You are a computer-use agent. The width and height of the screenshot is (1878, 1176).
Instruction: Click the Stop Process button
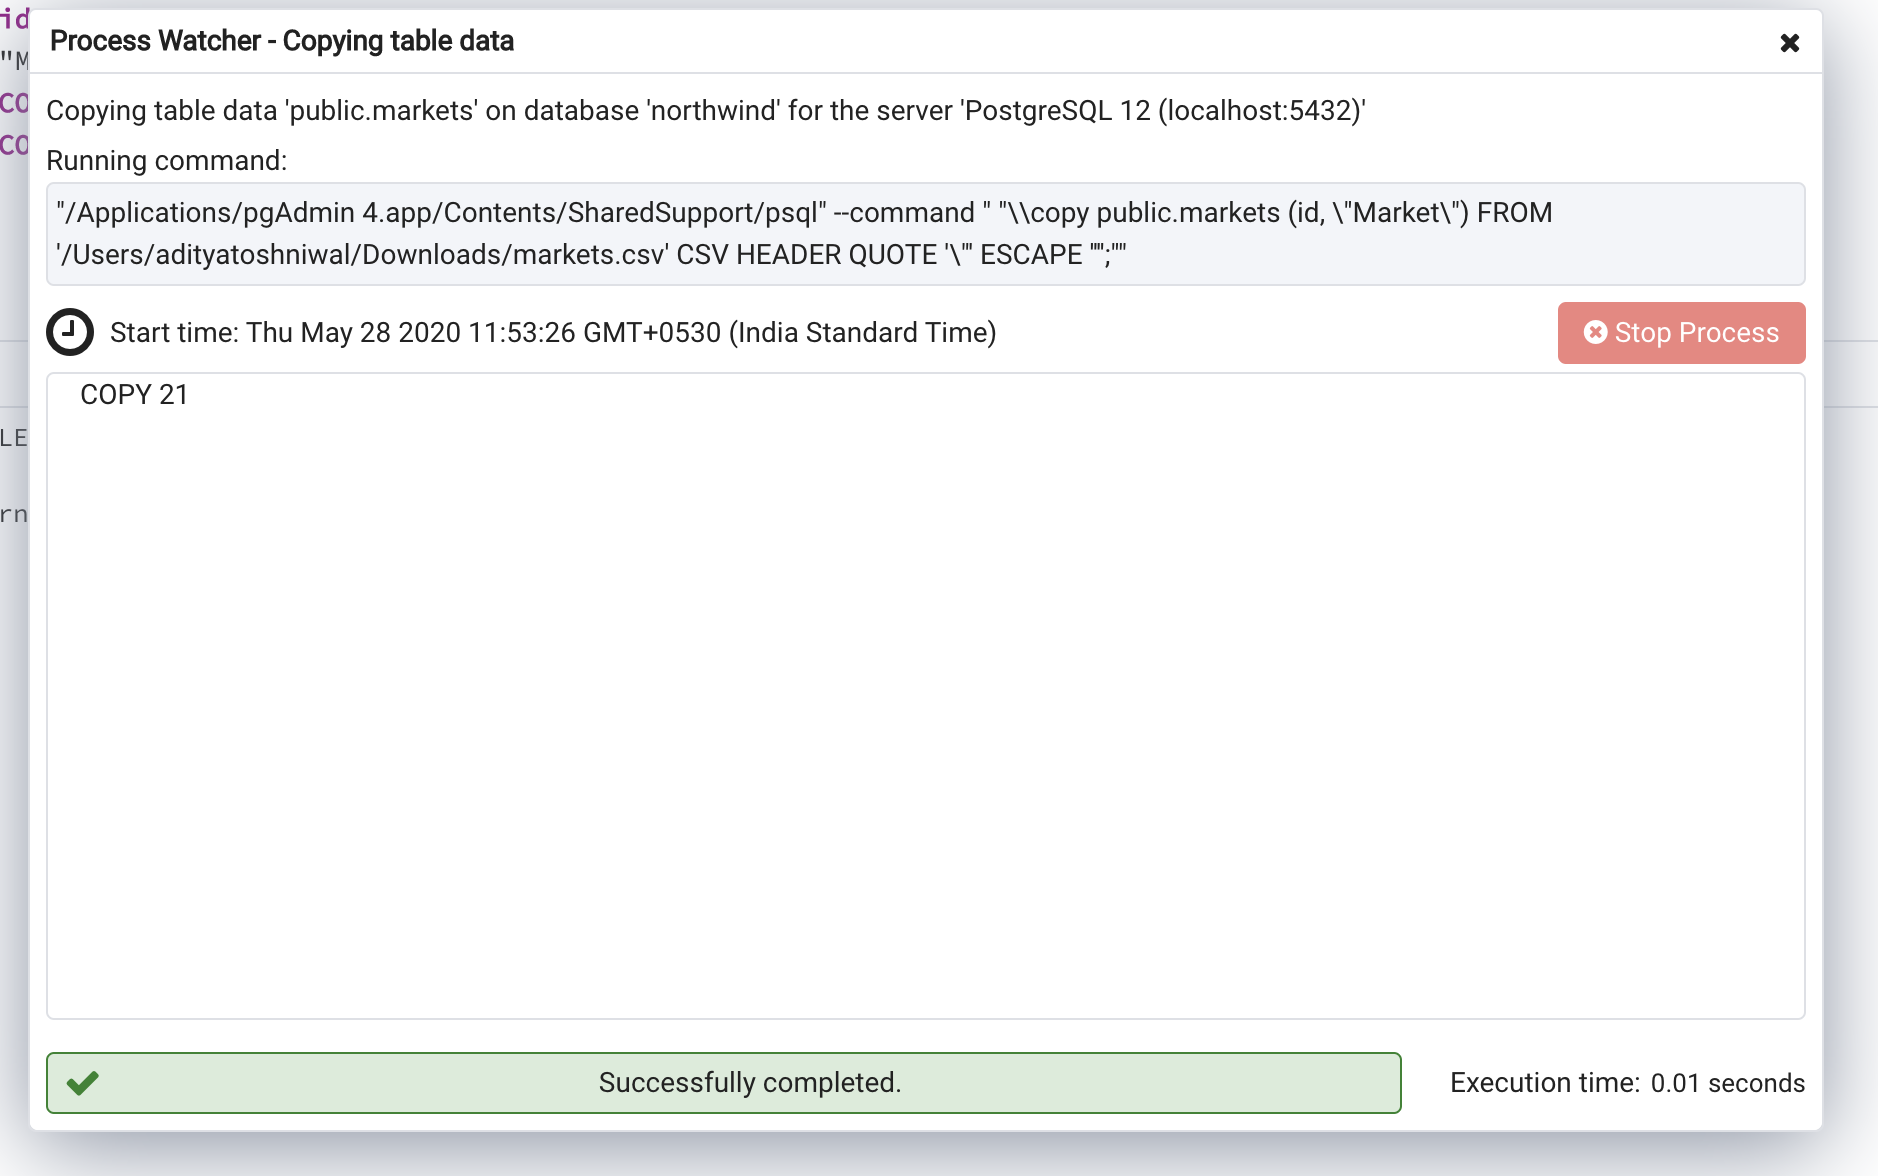1681,333
